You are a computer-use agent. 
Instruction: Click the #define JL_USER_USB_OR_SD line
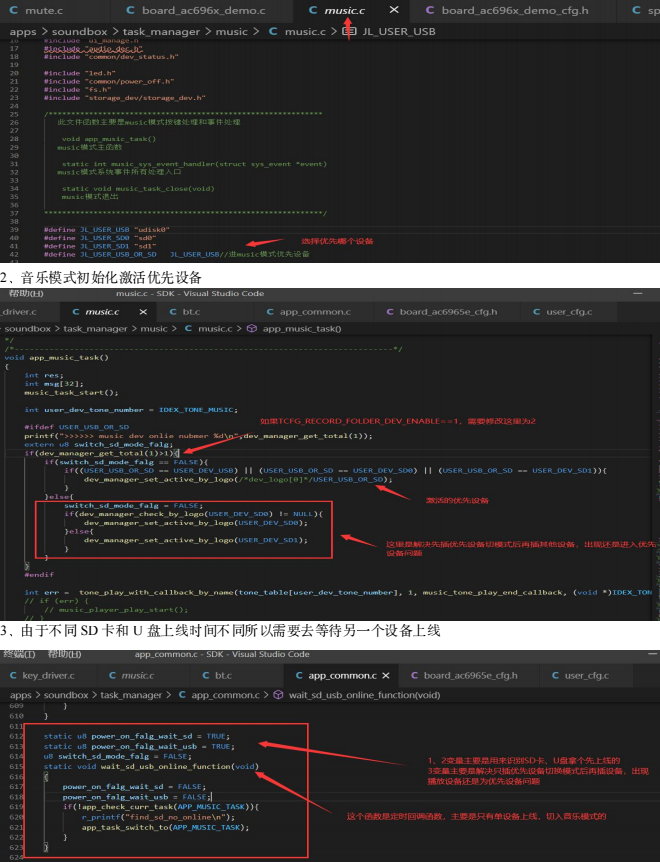[176, 254]
